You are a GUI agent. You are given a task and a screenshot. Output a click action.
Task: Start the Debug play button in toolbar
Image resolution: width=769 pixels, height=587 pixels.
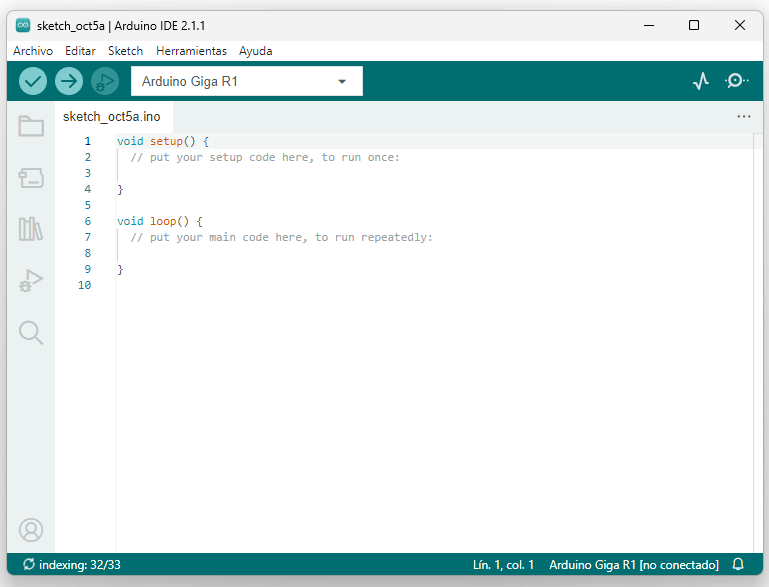(x=104, y=81)
